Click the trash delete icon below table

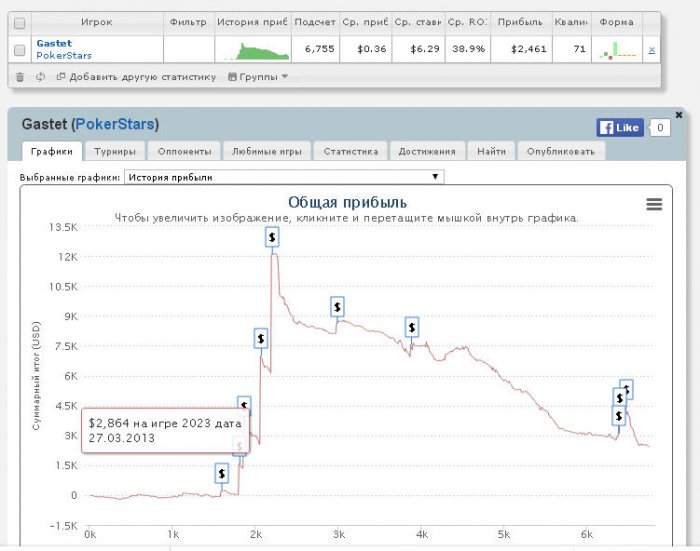(20, 77)
